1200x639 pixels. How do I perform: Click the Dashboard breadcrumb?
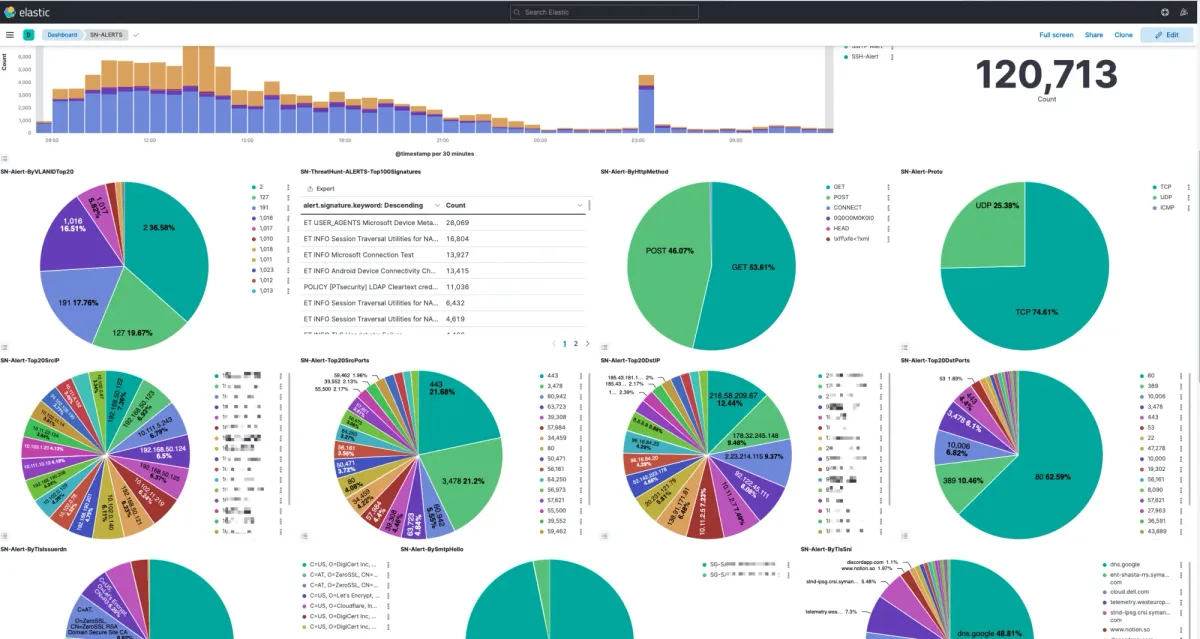tap(62, 34)
